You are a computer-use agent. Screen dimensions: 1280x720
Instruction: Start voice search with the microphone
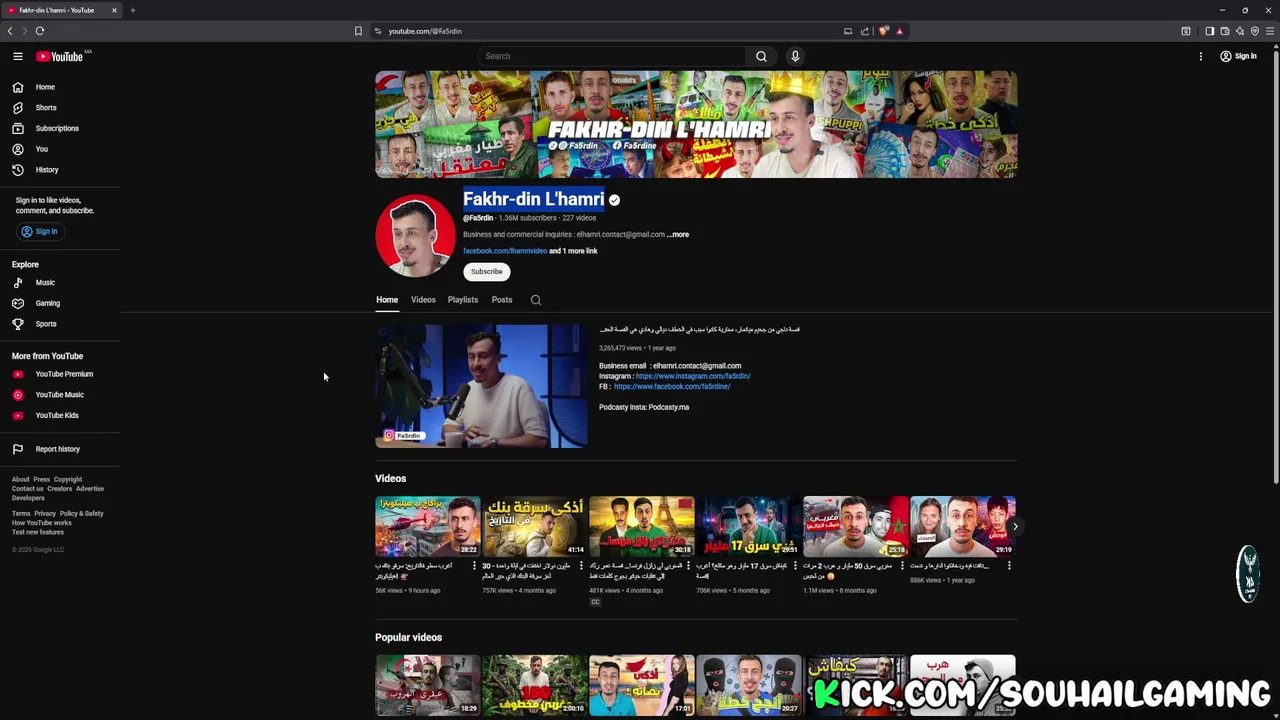[x=795, y=56]
